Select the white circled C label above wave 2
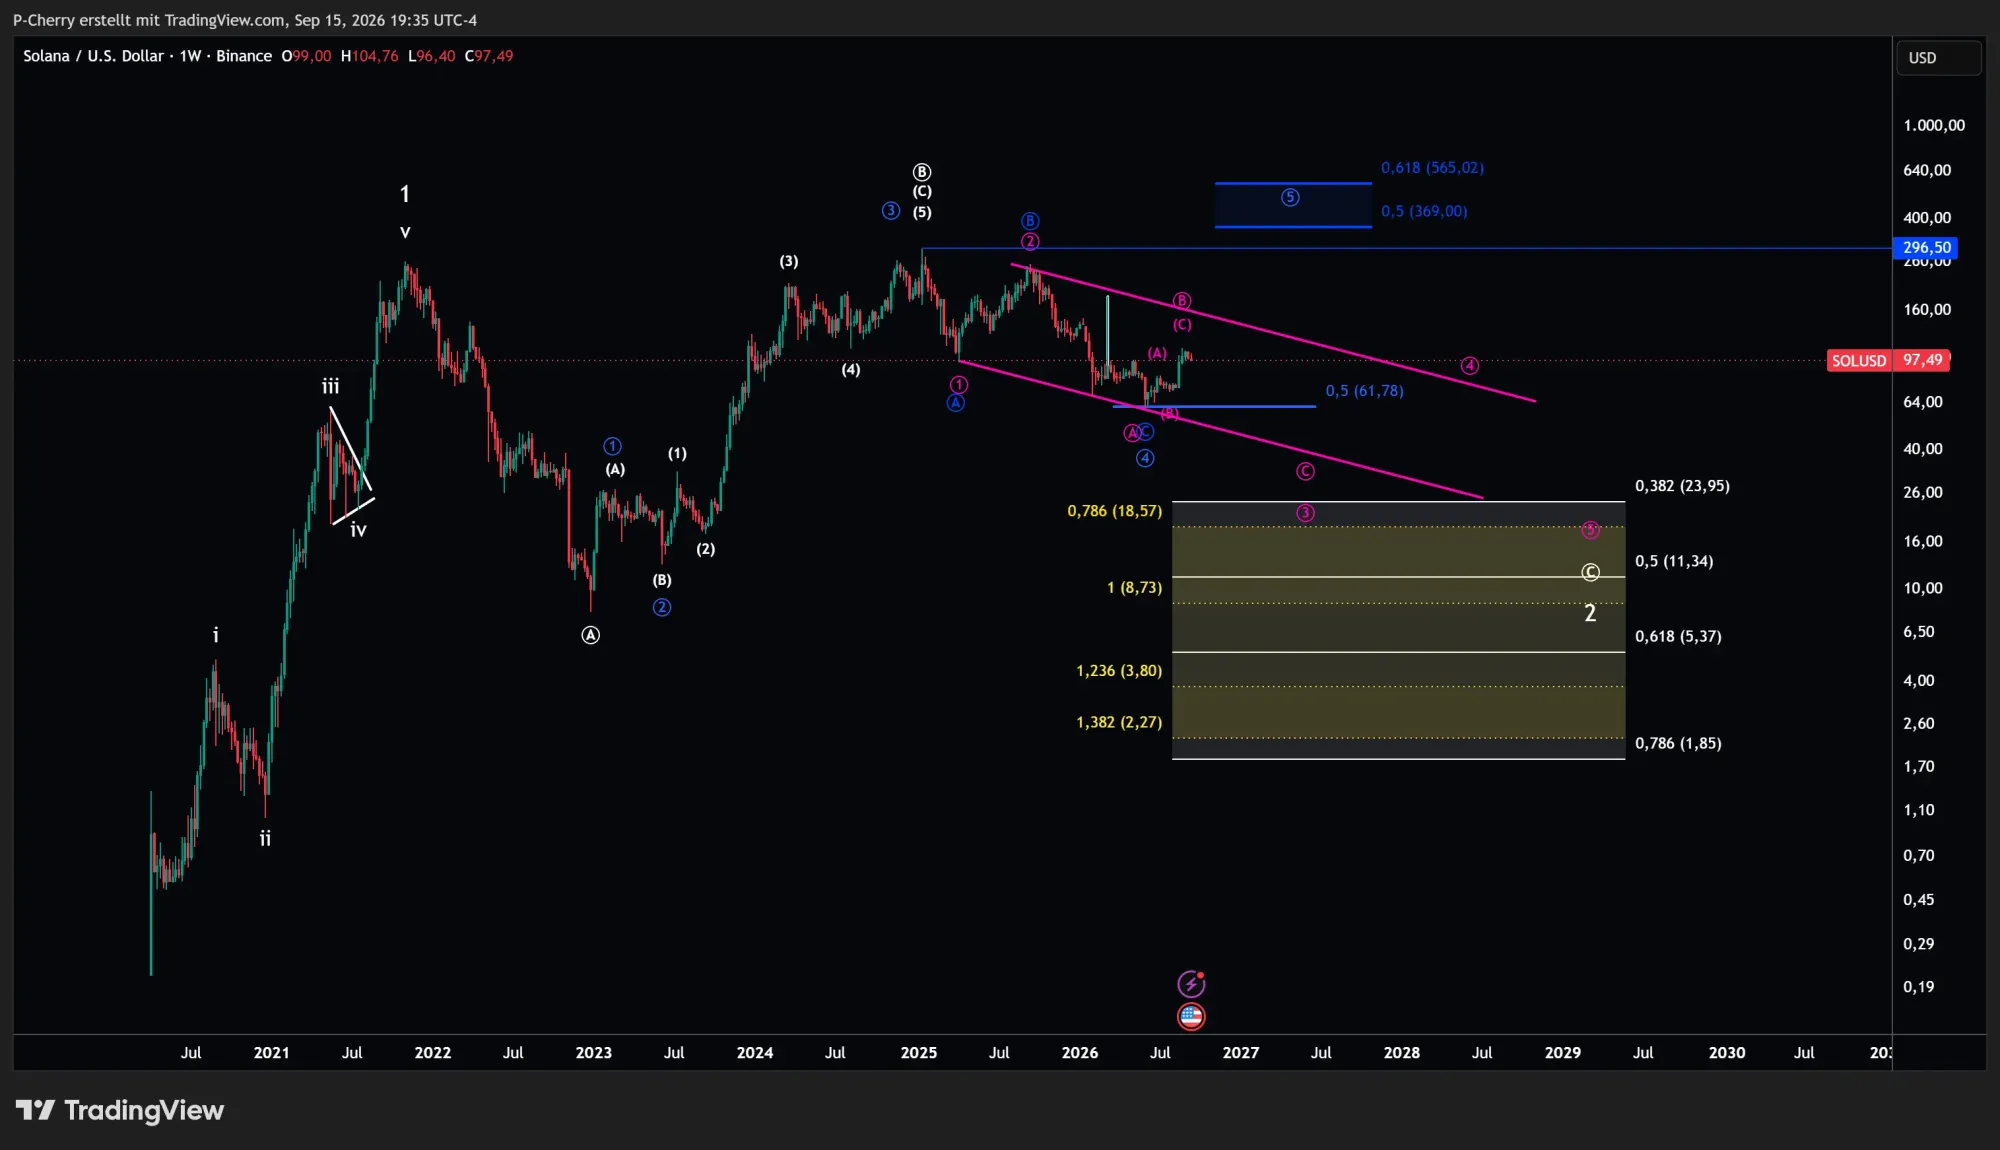This screenshot has width=2000, height=1150. tap(1590, 572)
